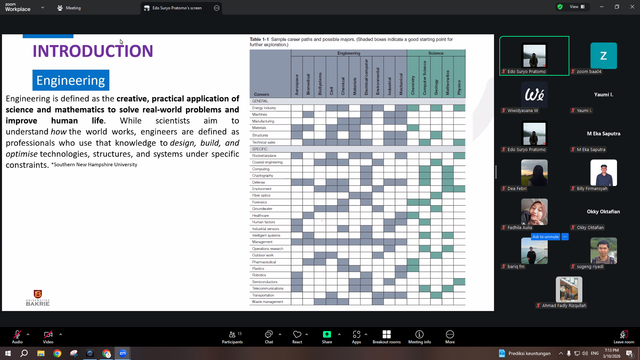Select Ahmad Fadly Rizqullah participant tile
Screen dimensions: 640x360
click(x=569, y=290)
